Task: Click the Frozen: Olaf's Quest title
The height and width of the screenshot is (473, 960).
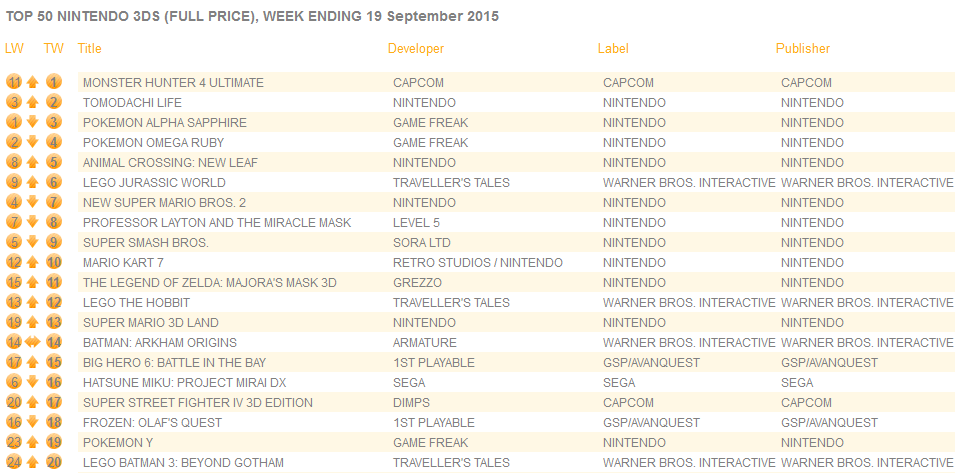Action: [152, 422]
